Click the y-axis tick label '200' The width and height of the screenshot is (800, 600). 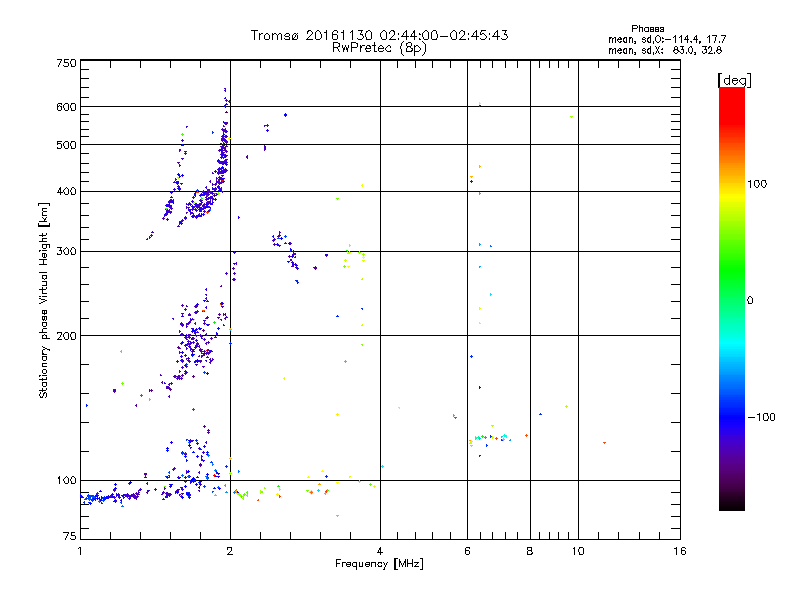(x=66, y=336)
